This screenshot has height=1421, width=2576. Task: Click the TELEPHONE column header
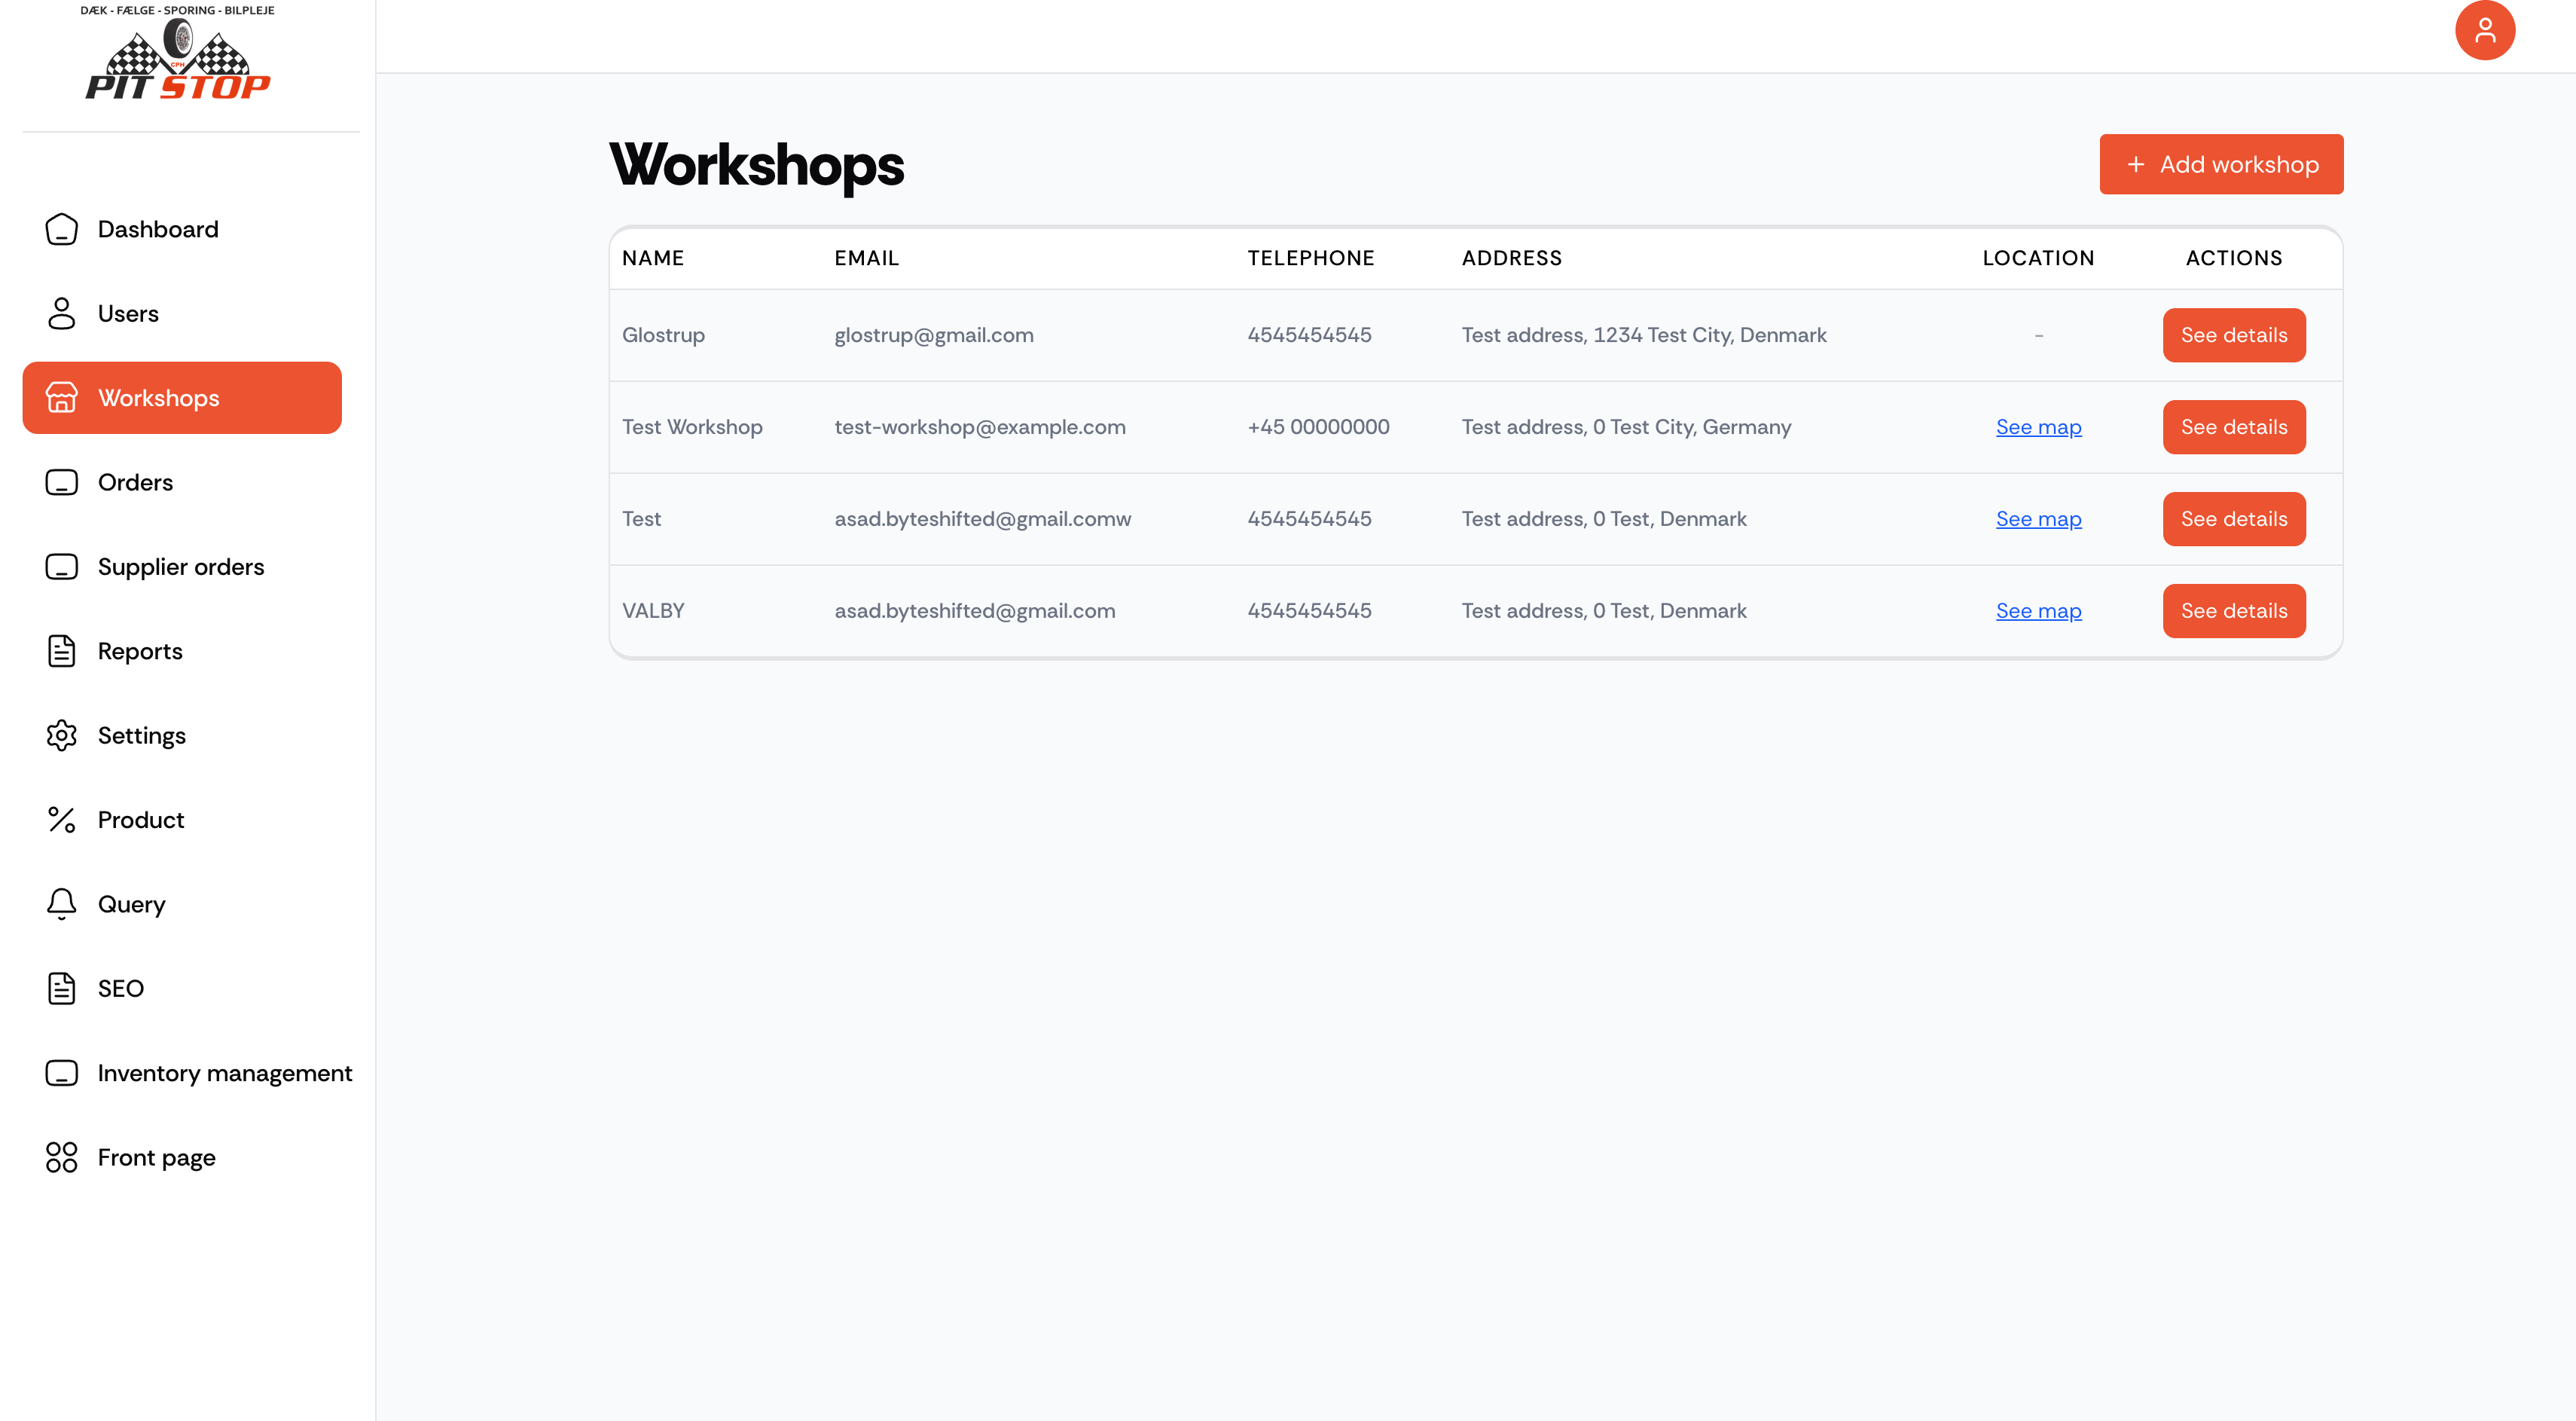pos(1311,258)
